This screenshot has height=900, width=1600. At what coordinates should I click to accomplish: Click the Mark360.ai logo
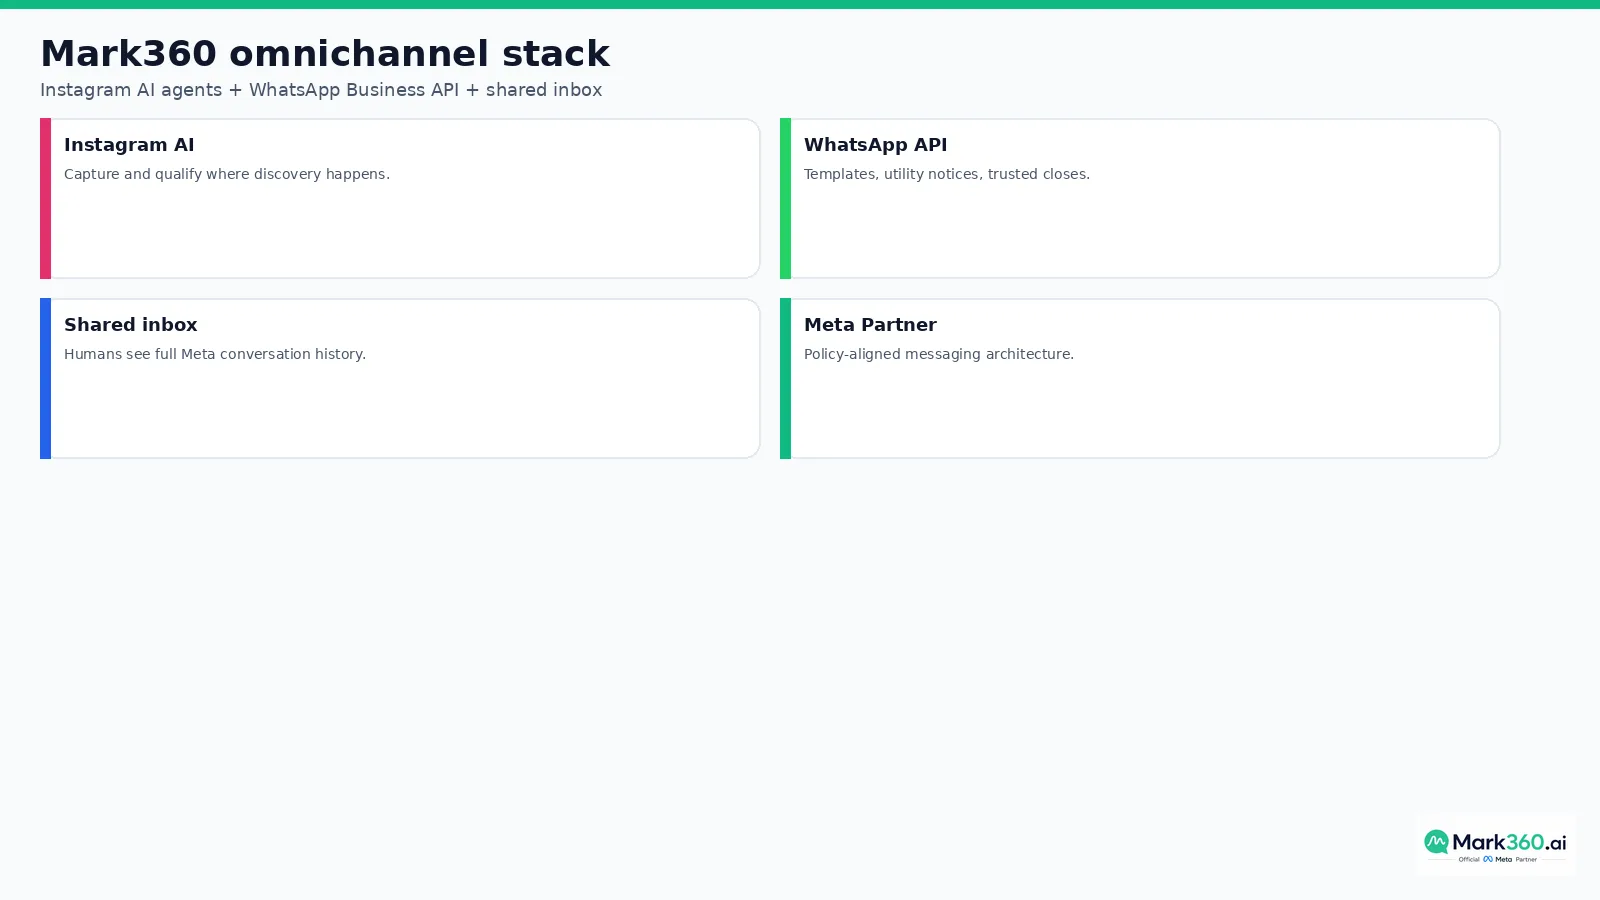click(x=1495, y=845)
